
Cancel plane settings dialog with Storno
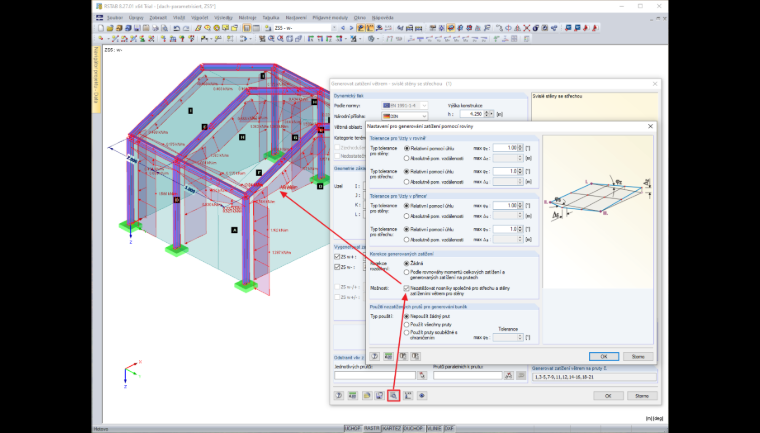pos(638,356)
